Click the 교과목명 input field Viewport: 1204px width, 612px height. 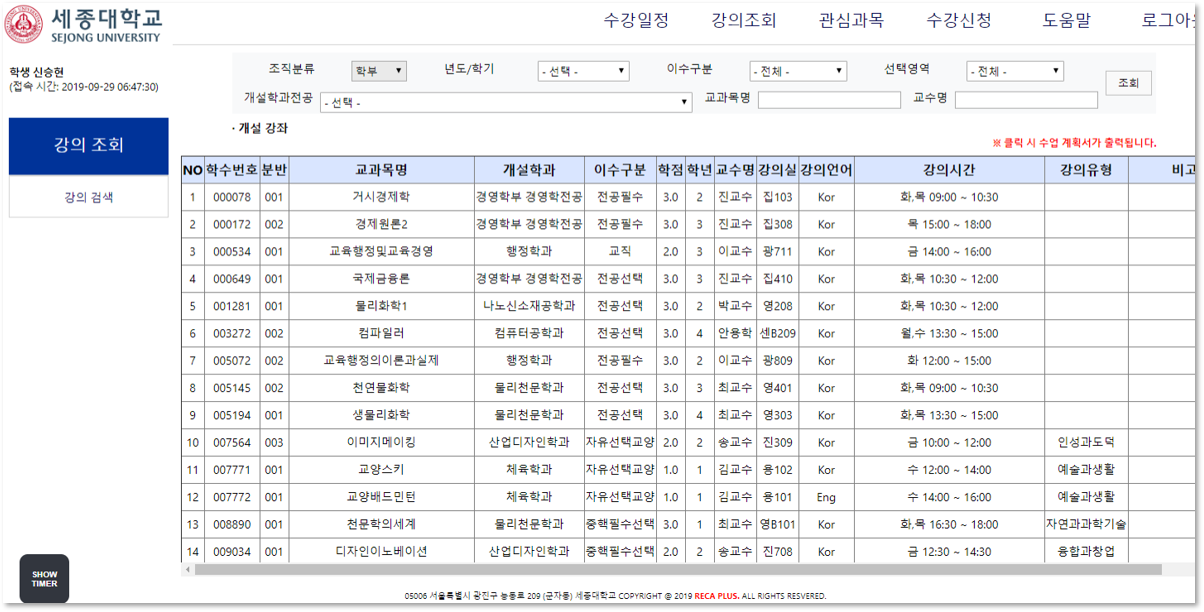(x=829, y=100)
